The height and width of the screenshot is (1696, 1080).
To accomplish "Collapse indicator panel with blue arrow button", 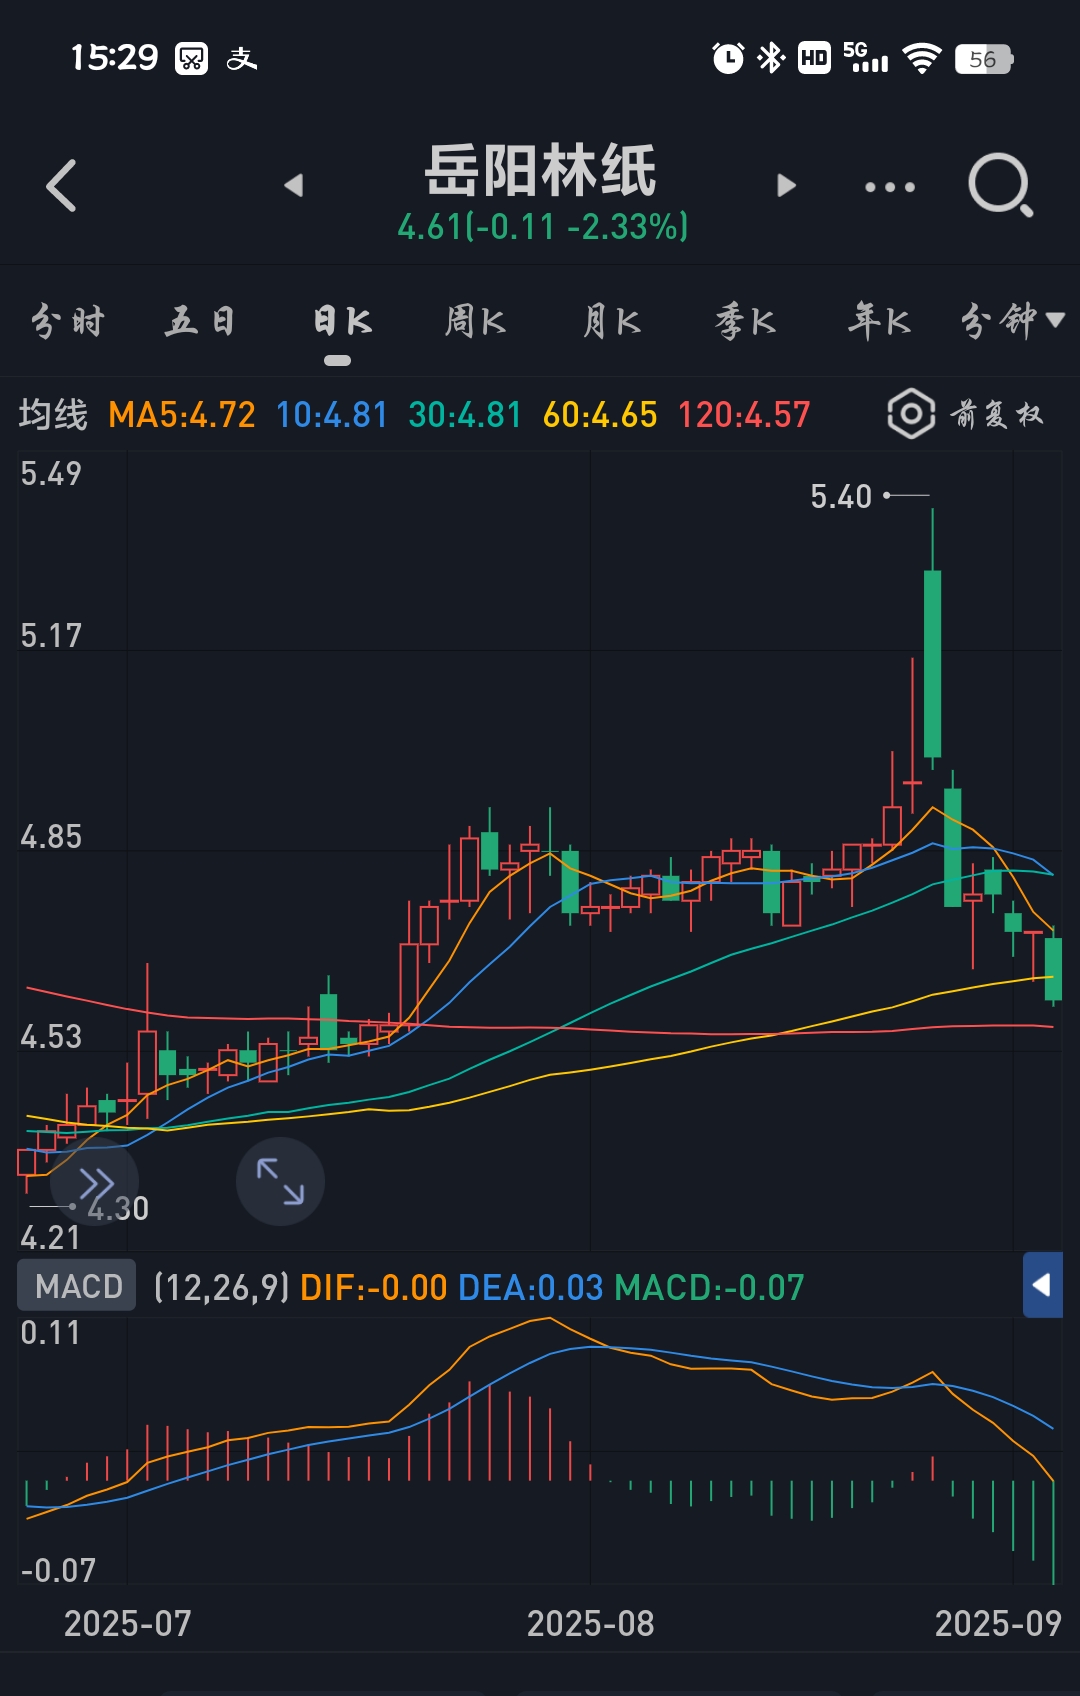I will [1042, 1285].
